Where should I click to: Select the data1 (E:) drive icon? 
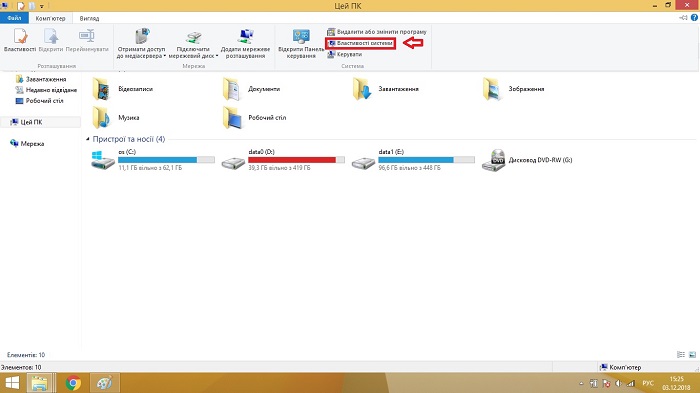click(x=363, y=163)
